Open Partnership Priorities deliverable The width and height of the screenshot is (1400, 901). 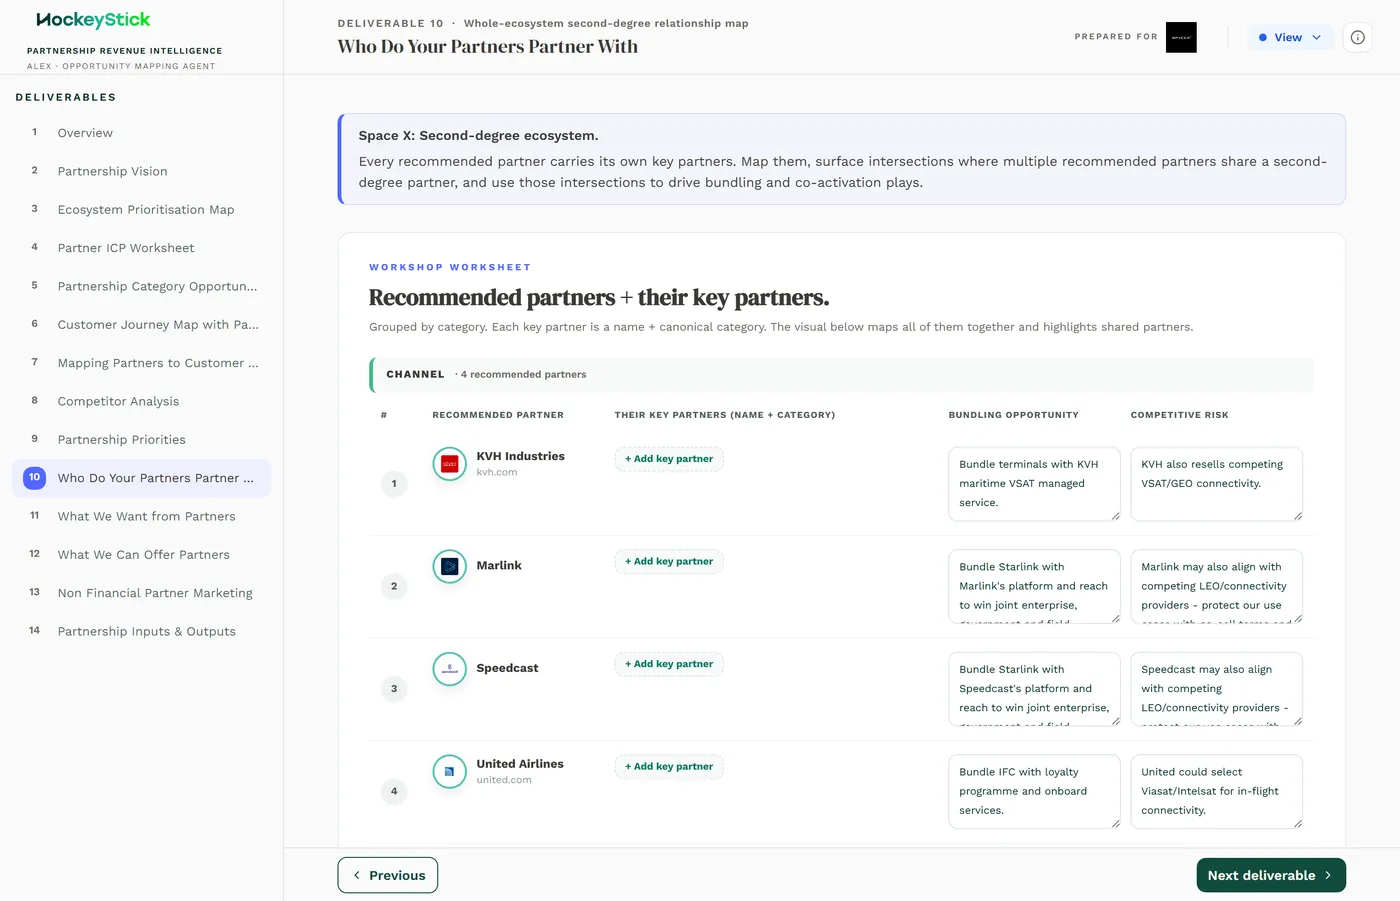pyautogui.click(x=141, y=440)
